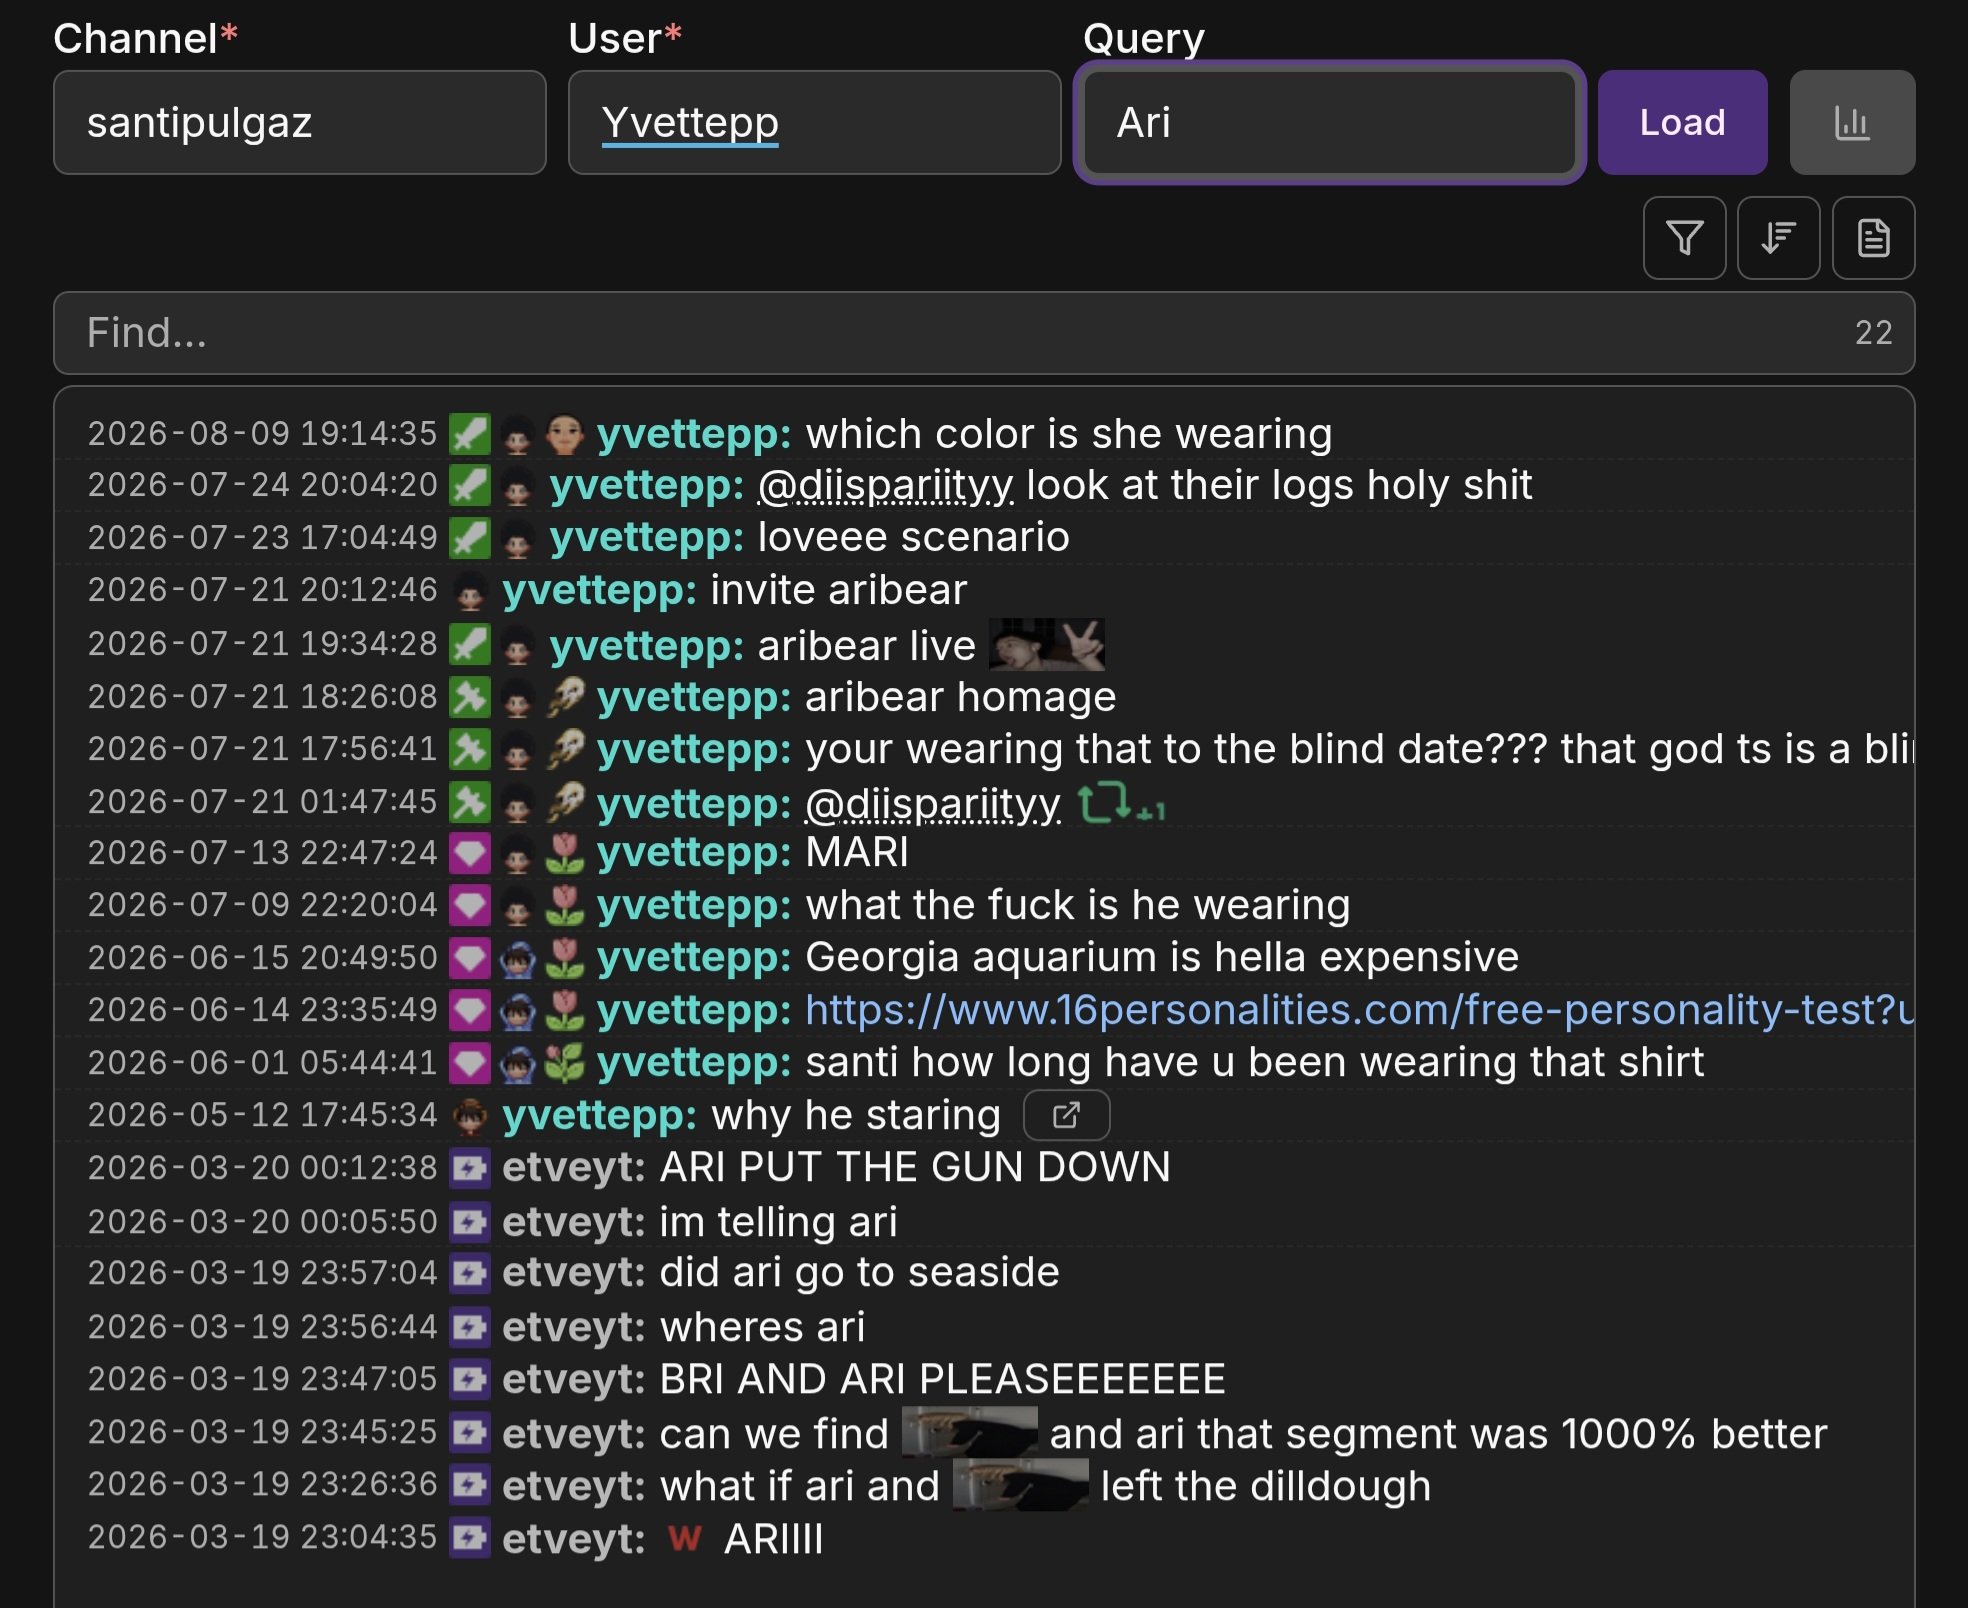Viewport: 1968px width, 1608px height.
Task: Click the emote image in 'what if ari and' message
Action: (x=1020, y=1485)
